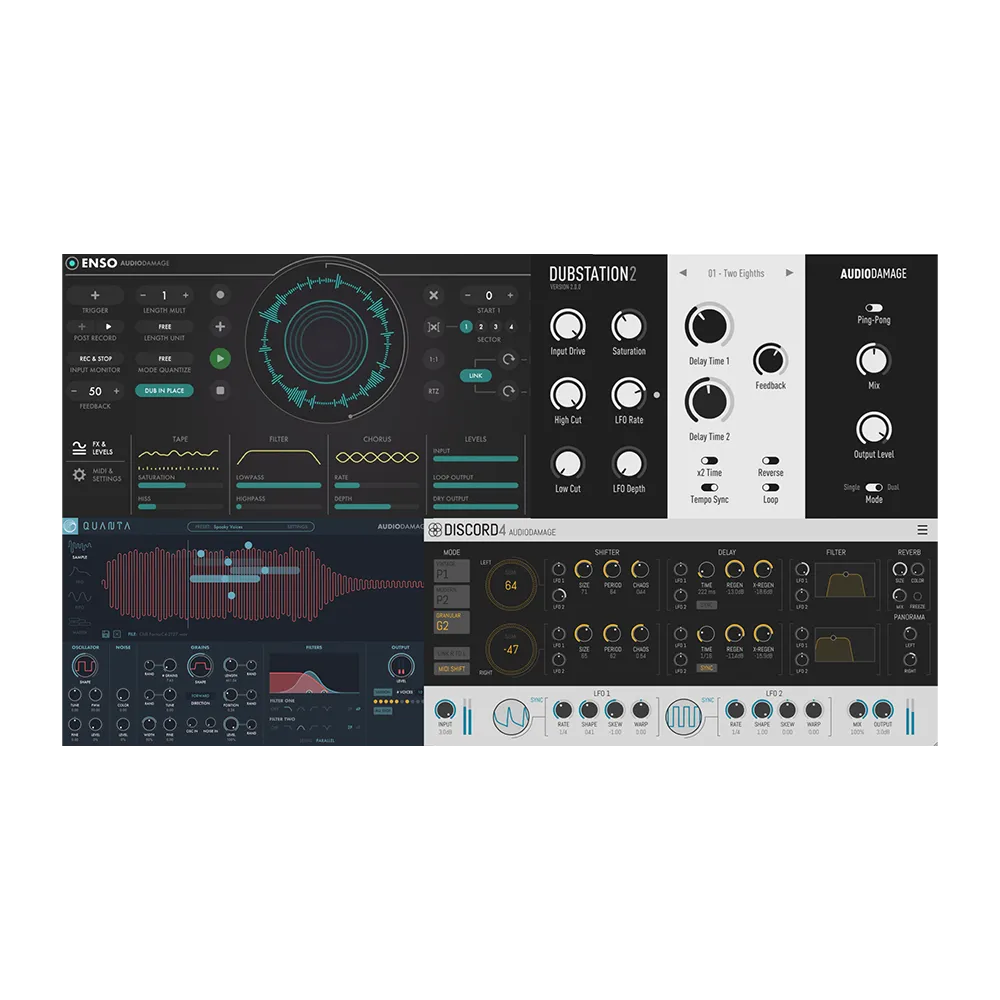
Task: Click Discord4 Input knob
Action: tap(445, 709)
